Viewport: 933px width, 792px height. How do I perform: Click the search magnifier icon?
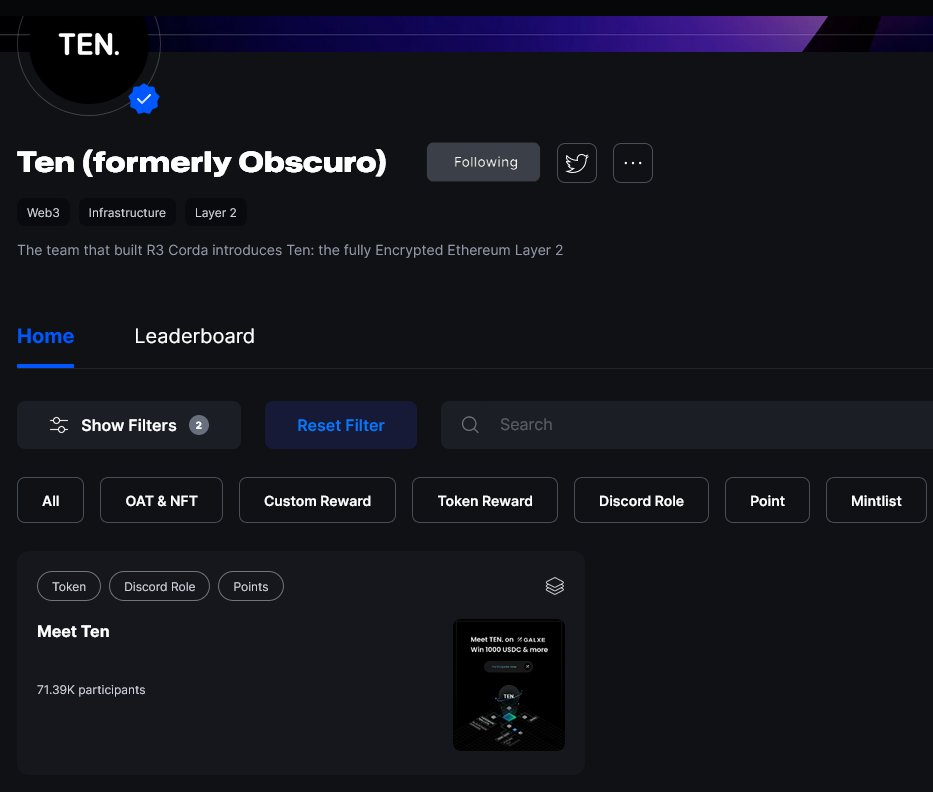[x=470, y=424]
